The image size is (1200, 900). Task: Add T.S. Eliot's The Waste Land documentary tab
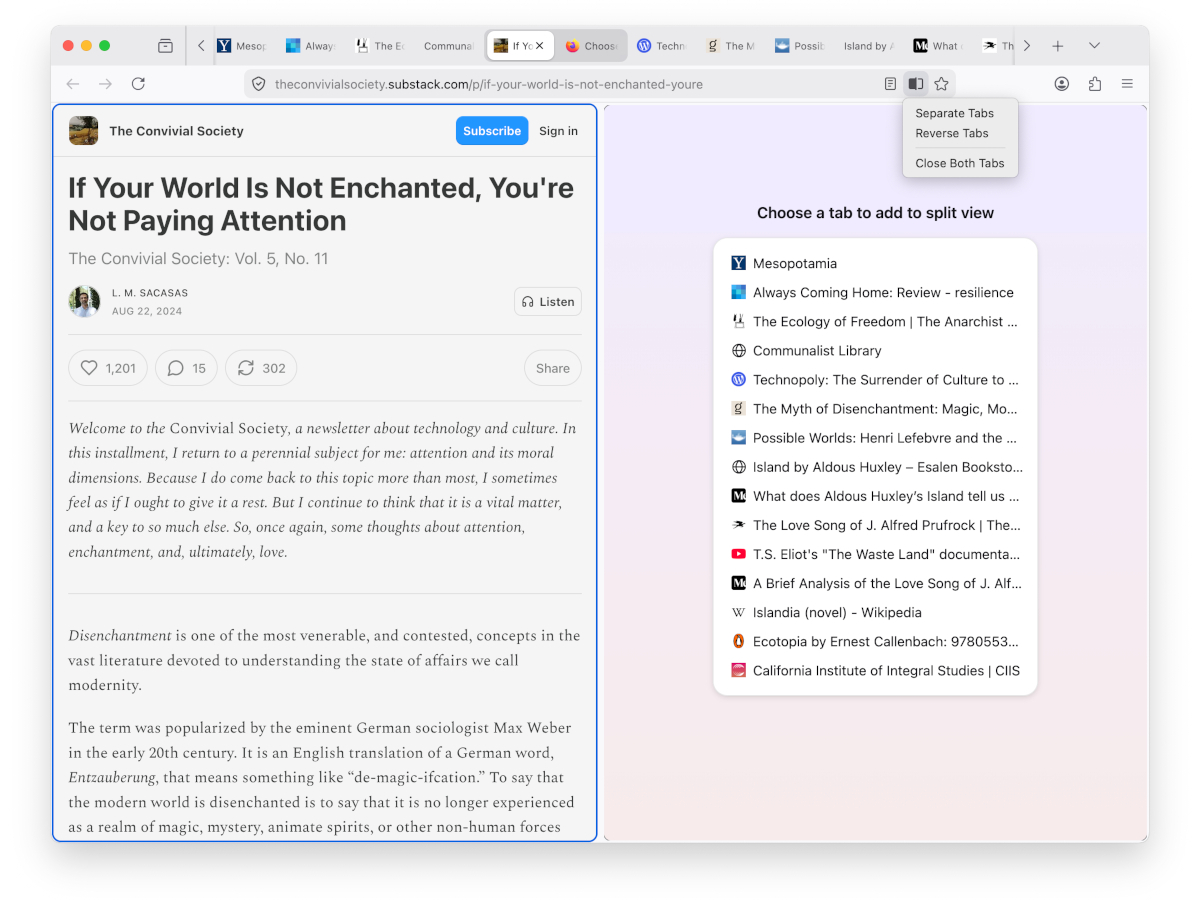tap(875, 553)
